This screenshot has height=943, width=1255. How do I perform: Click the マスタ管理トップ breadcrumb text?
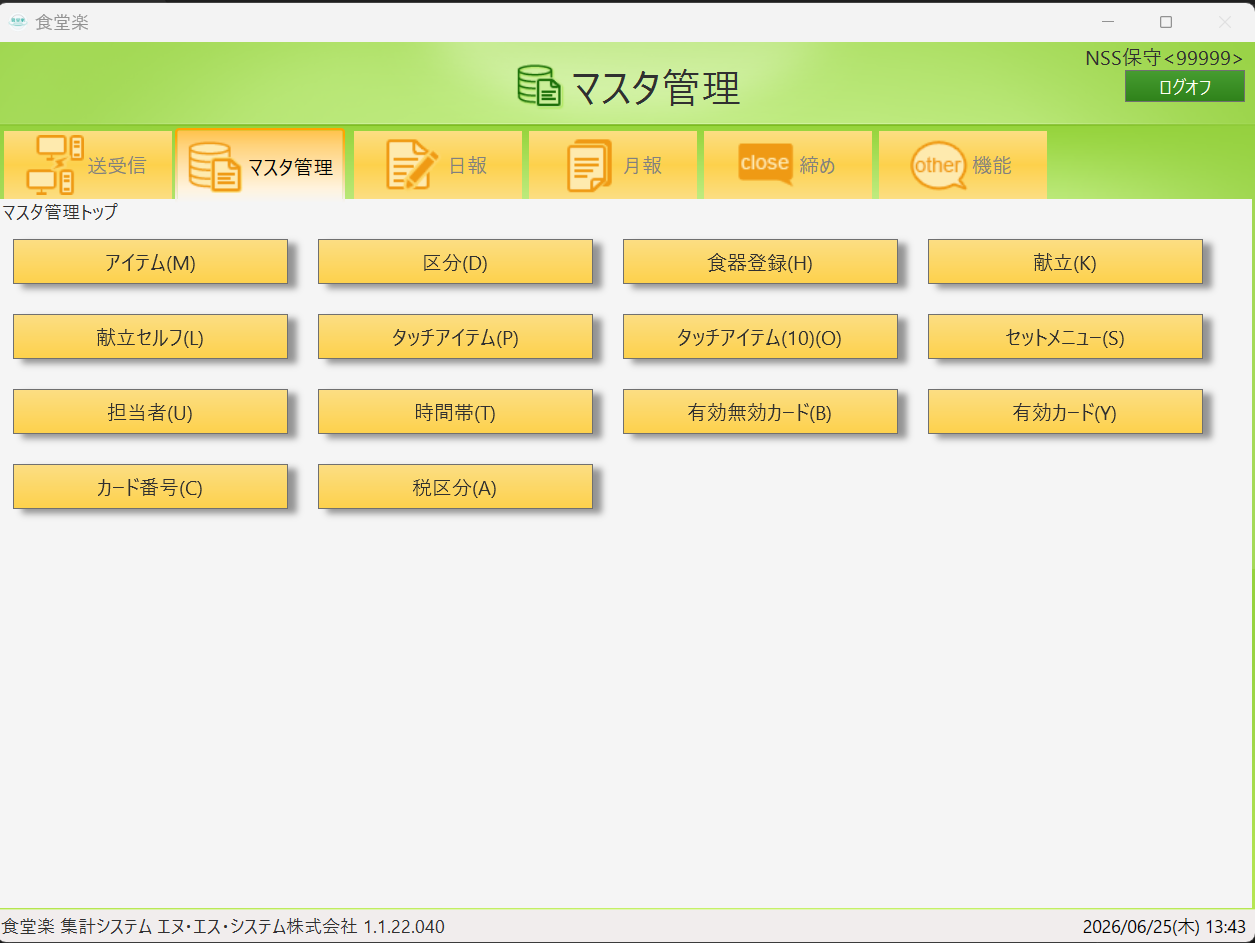click(60, 212)
